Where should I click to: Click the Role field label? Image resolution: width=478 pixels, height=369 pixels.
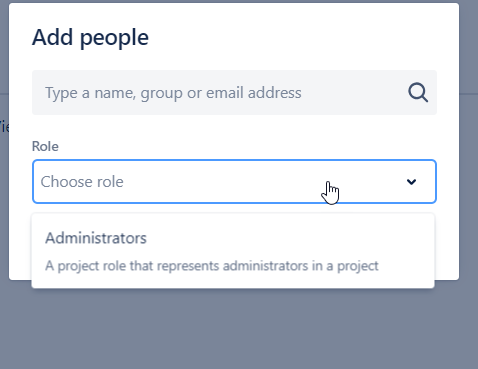pyautogui.click(x=45, y=146)
